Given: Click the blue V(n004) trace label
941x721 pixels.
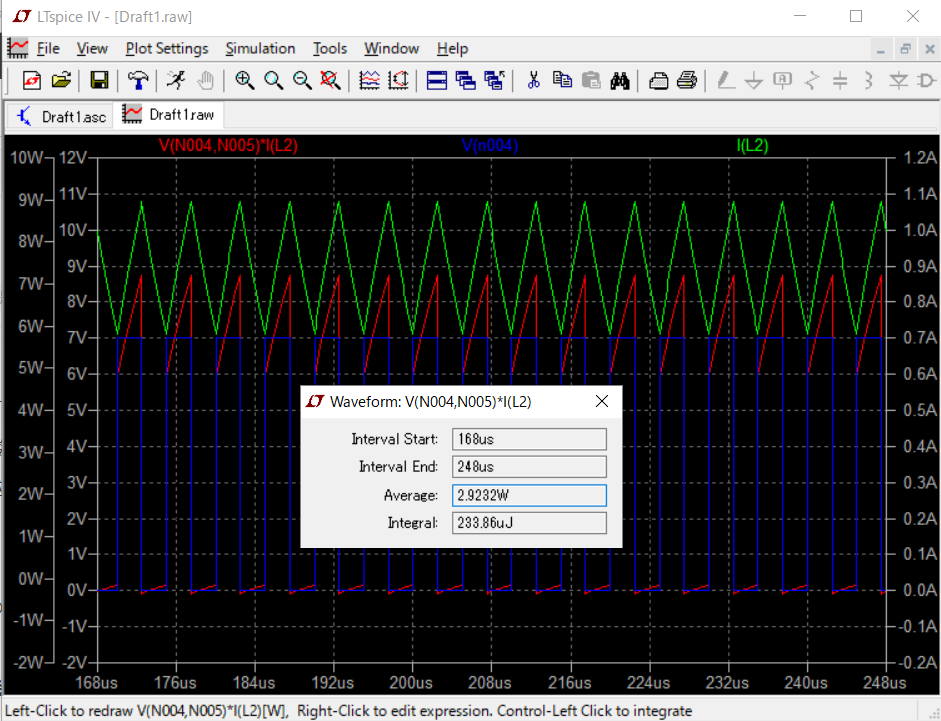Looking at the screenshot, I should pos(490,145).
